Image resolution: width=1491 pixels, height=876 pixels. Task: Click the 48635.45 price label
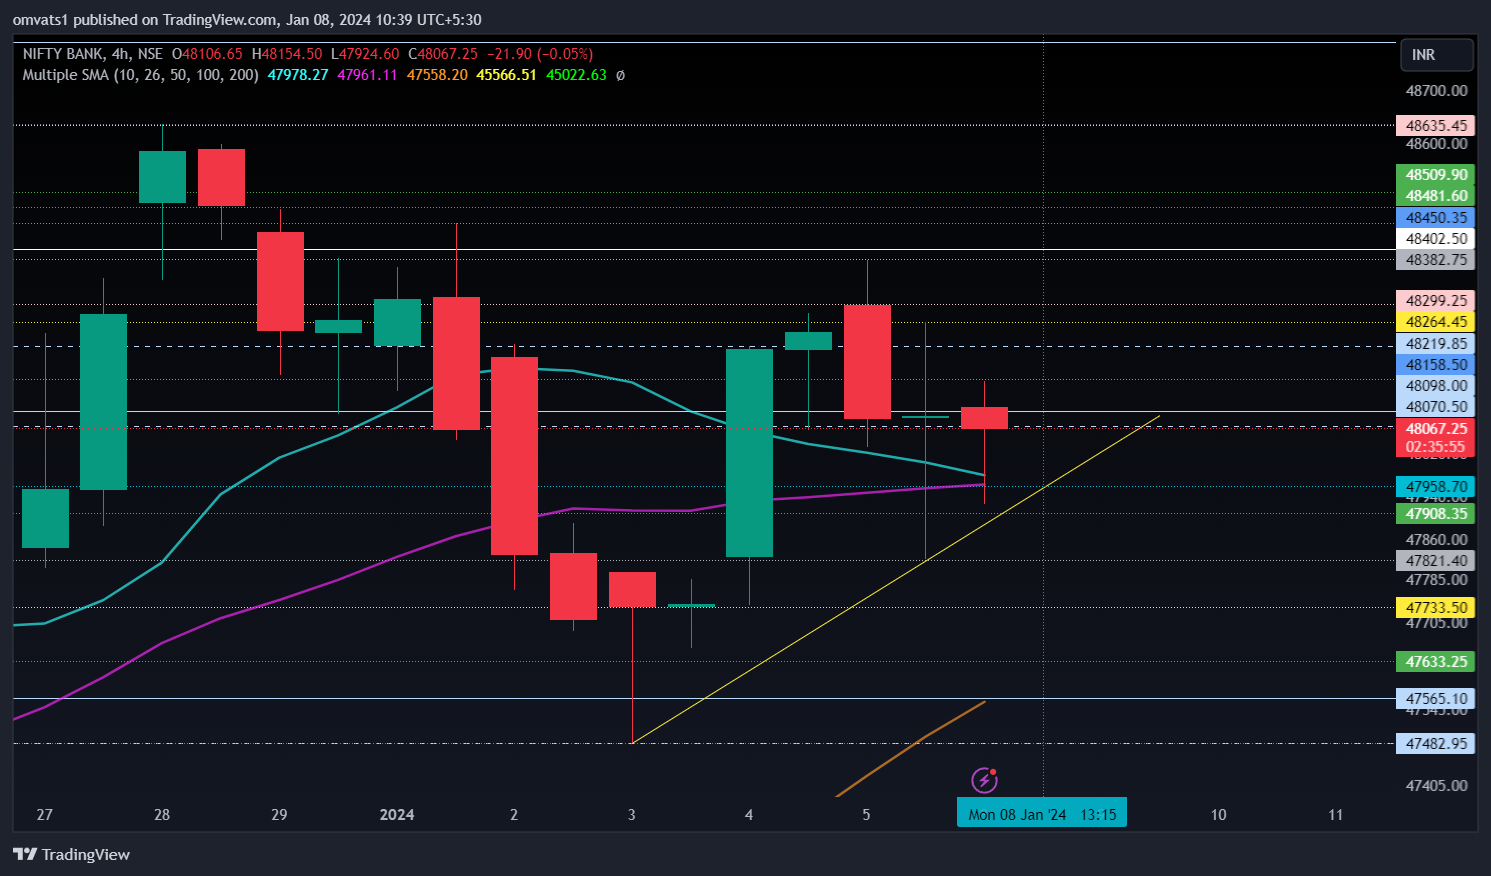1435,126
